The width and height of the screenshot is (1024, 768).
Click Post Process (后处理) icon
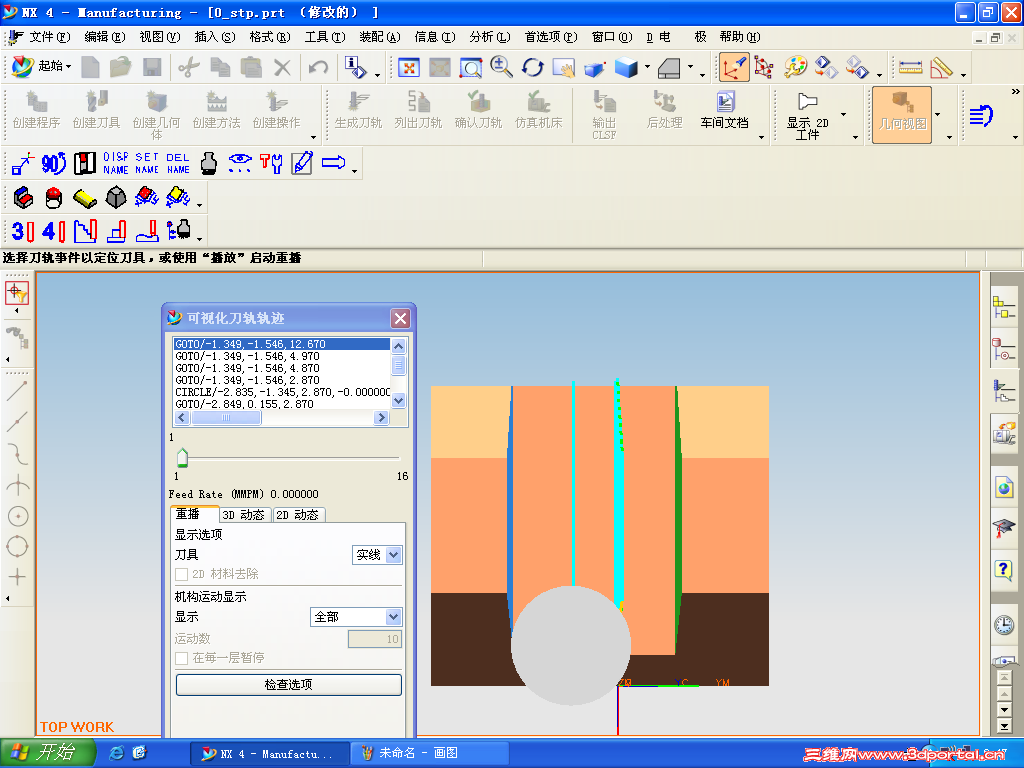pos(664,110)
